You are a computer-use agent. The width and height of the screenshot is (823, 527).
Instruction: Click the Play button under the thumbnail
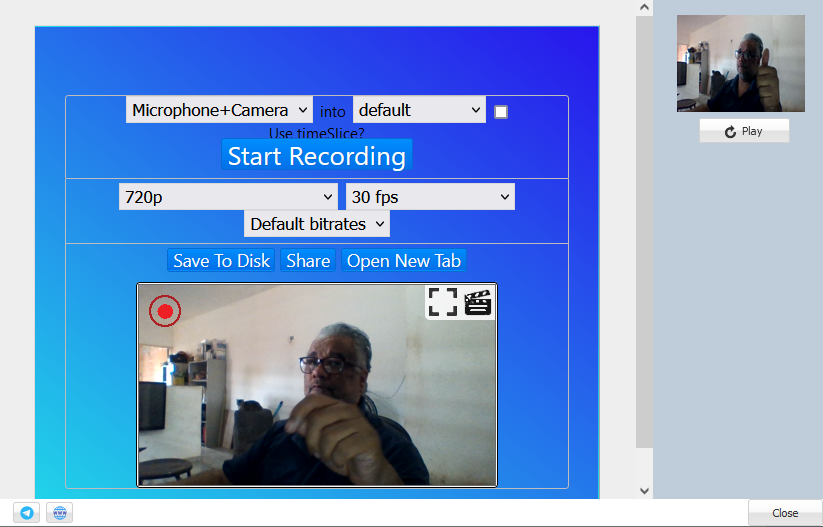(x=744, y=131)
